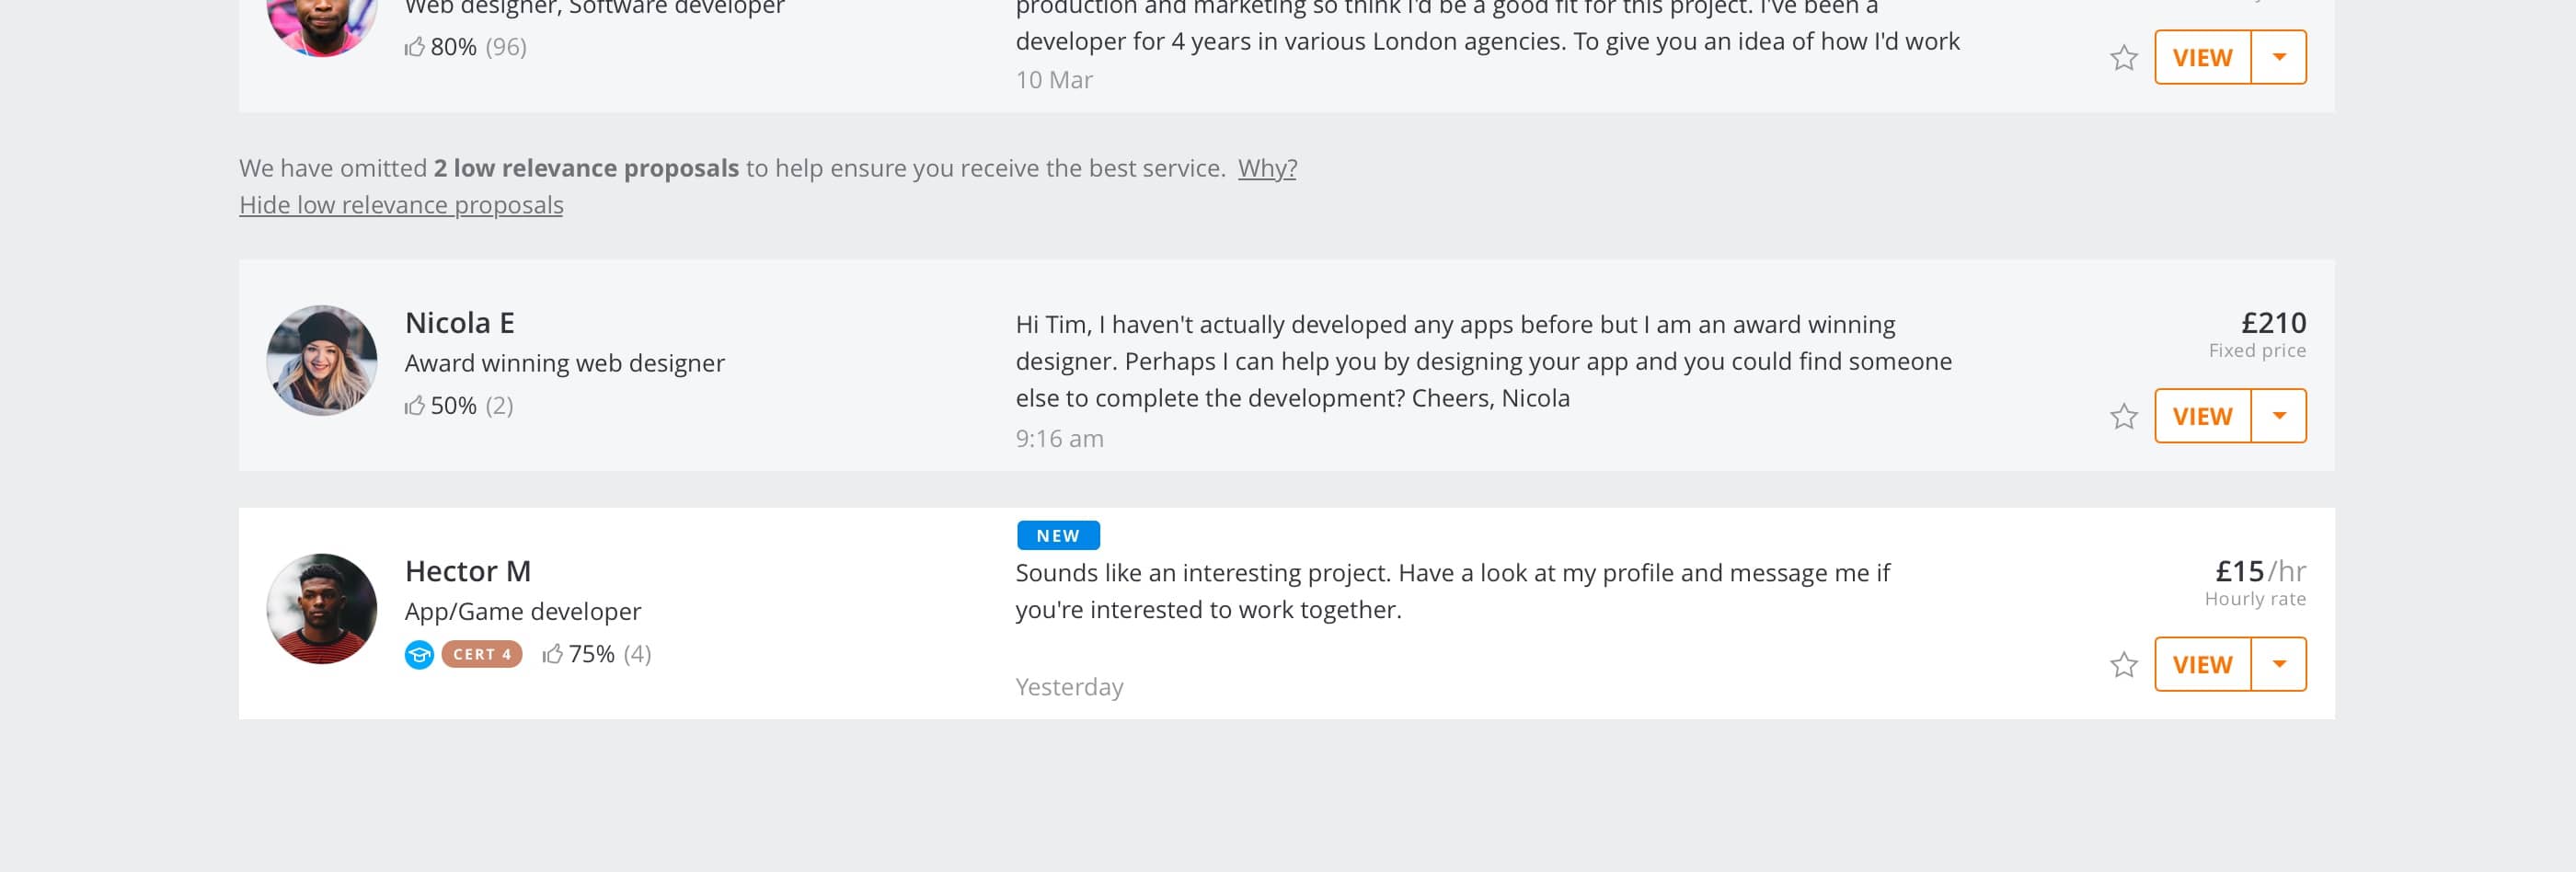This screenshot has height=872, width=2576.
Task: Toggle the favorite star for Hector M
Action: tap(2123, 665)
